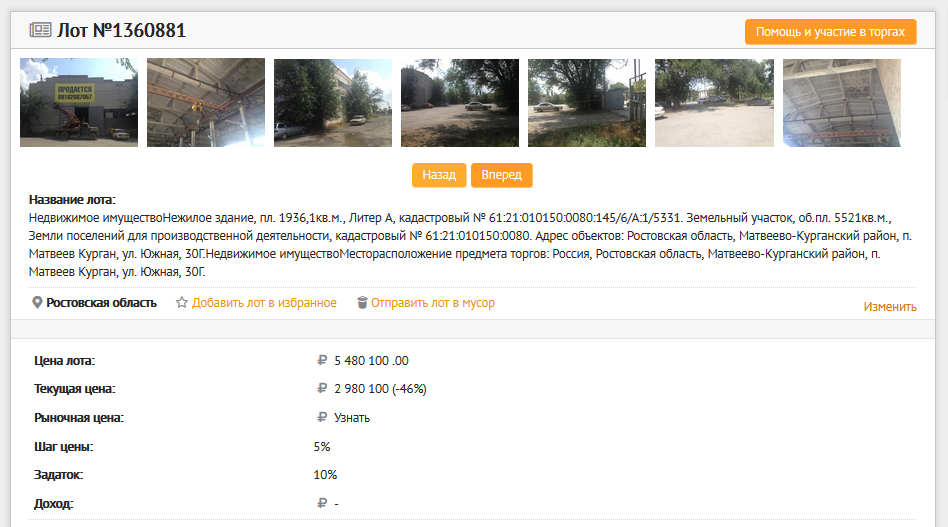
Task: Show next photos with Вперед
Action: point(501,175)
